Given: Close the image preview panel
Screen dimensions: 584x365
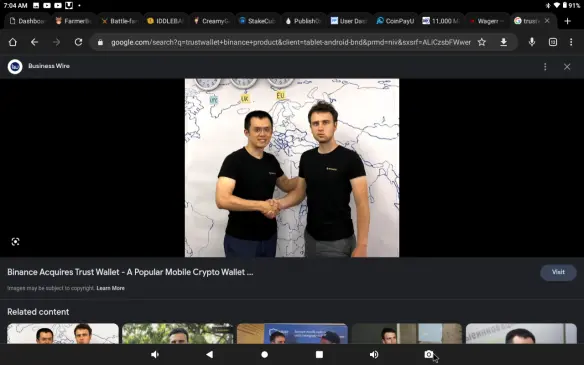Looking at the screenshot, I should 567,67.
